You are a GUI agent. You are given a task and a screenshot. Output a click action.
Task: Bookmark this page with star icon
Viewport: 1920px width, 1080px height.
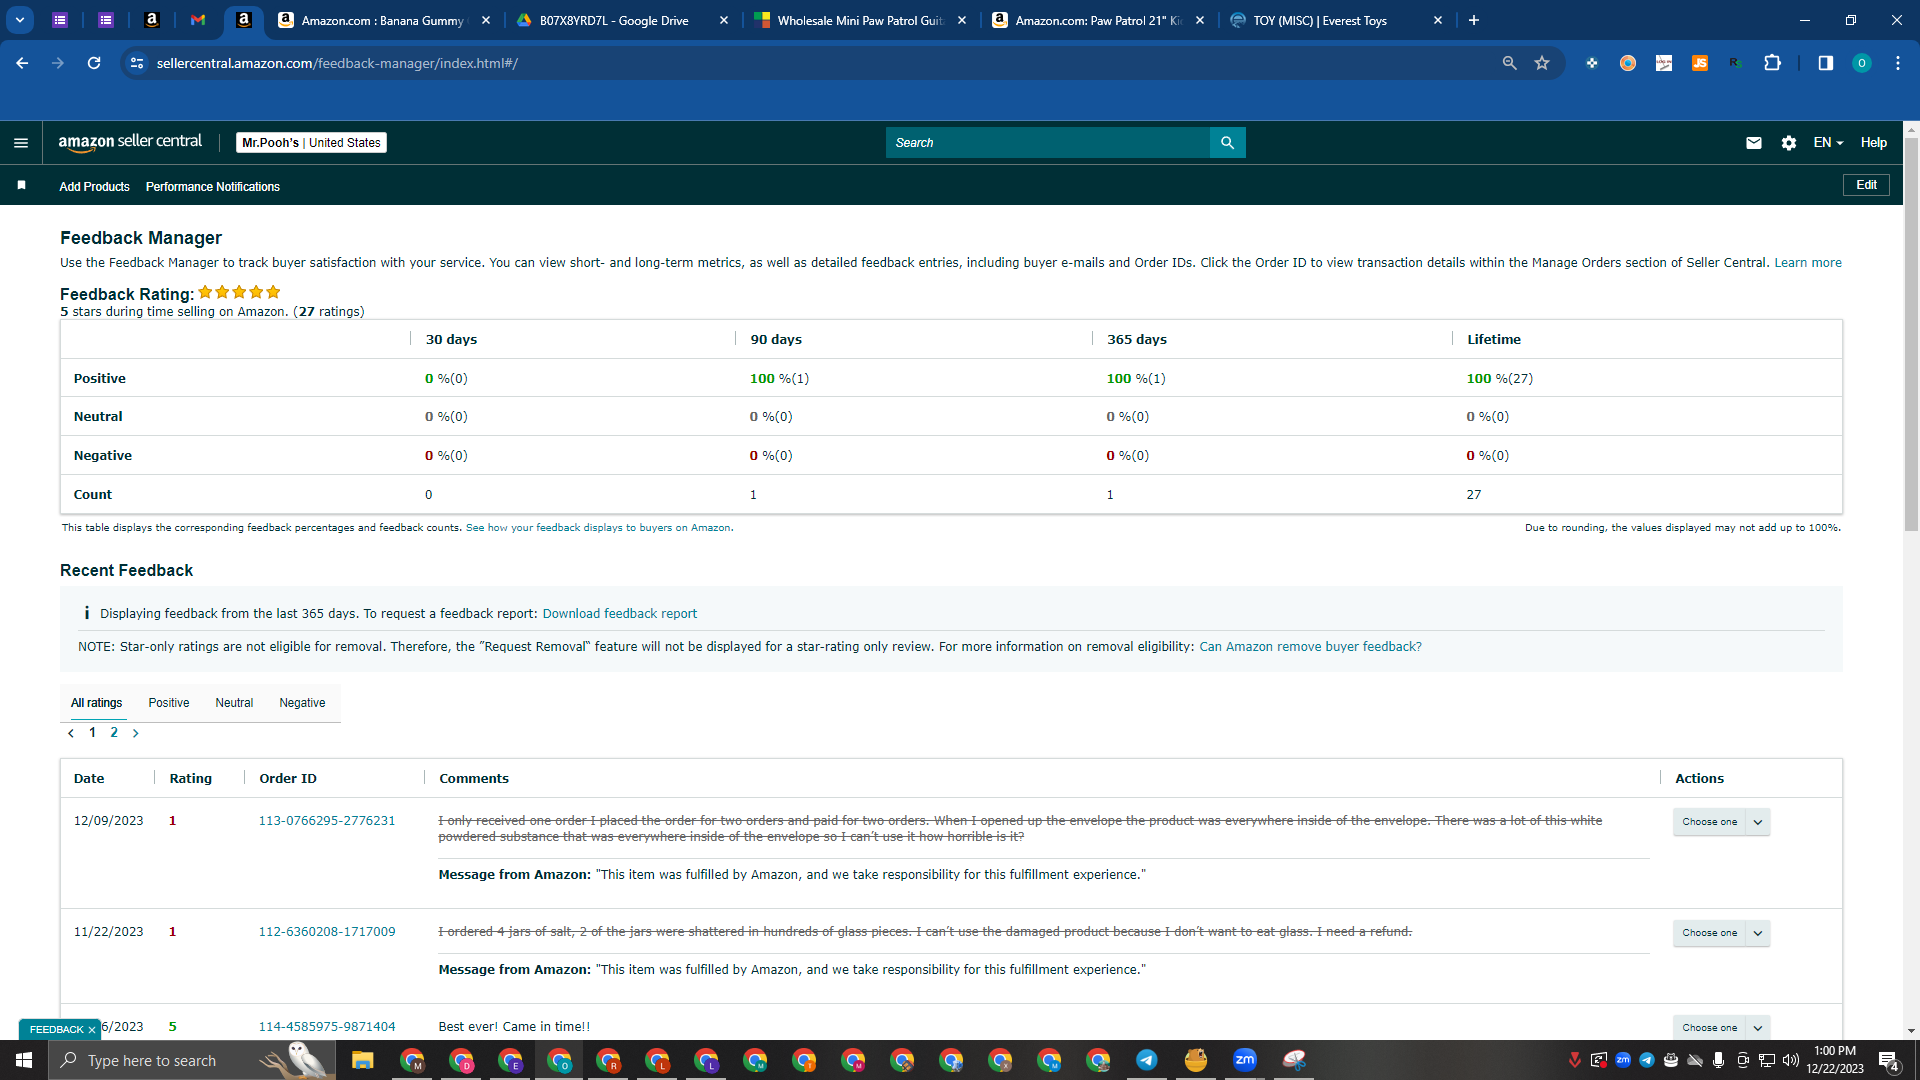coord(1542,63)
